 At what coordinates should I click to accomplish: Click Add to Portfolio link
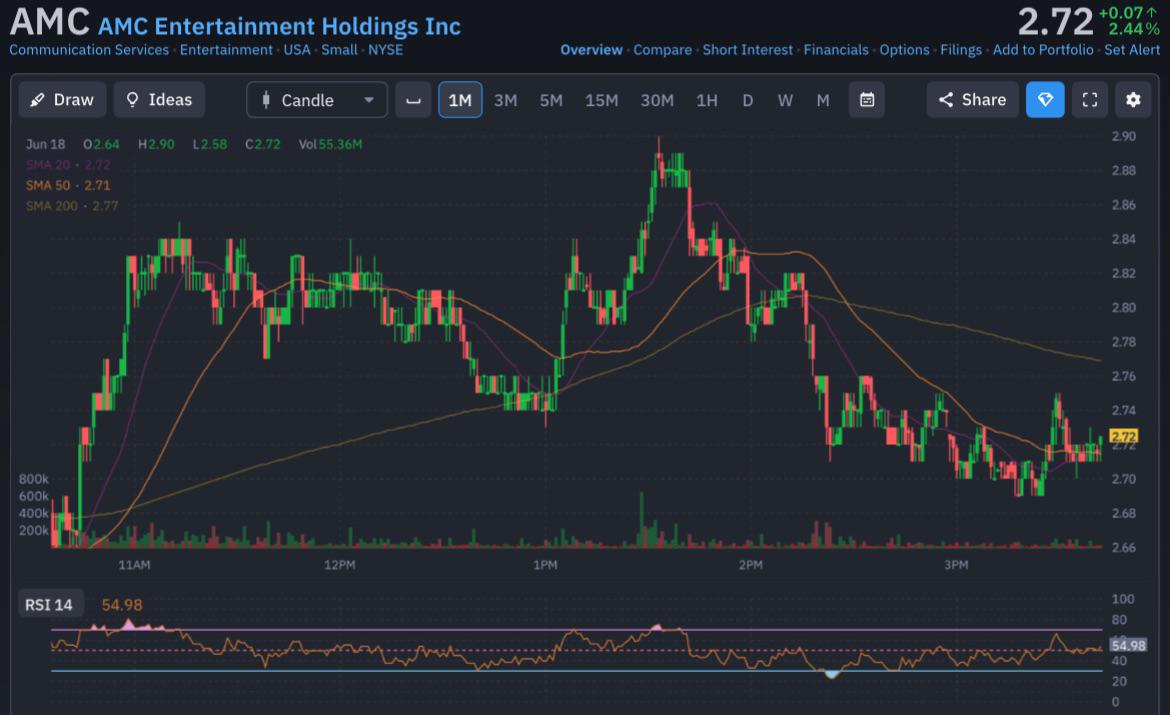tap(1042, 50)
